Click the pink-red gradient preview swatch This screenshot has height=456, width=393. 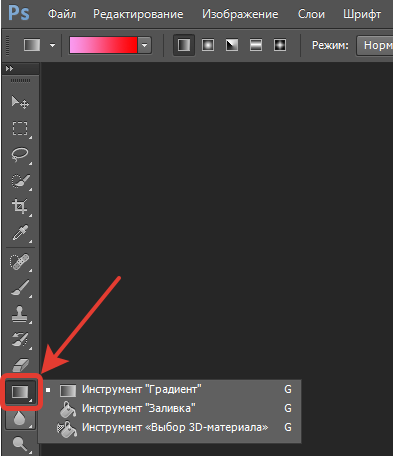click(103, 45)
